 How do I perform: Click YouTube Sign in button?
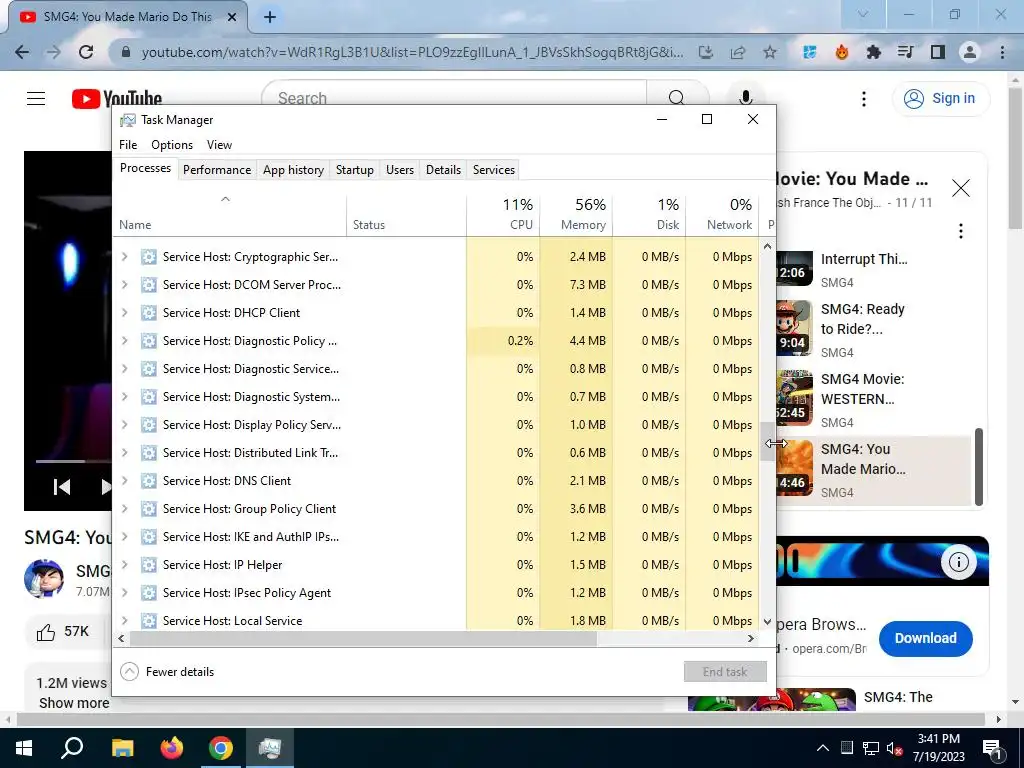pos(940,99)
